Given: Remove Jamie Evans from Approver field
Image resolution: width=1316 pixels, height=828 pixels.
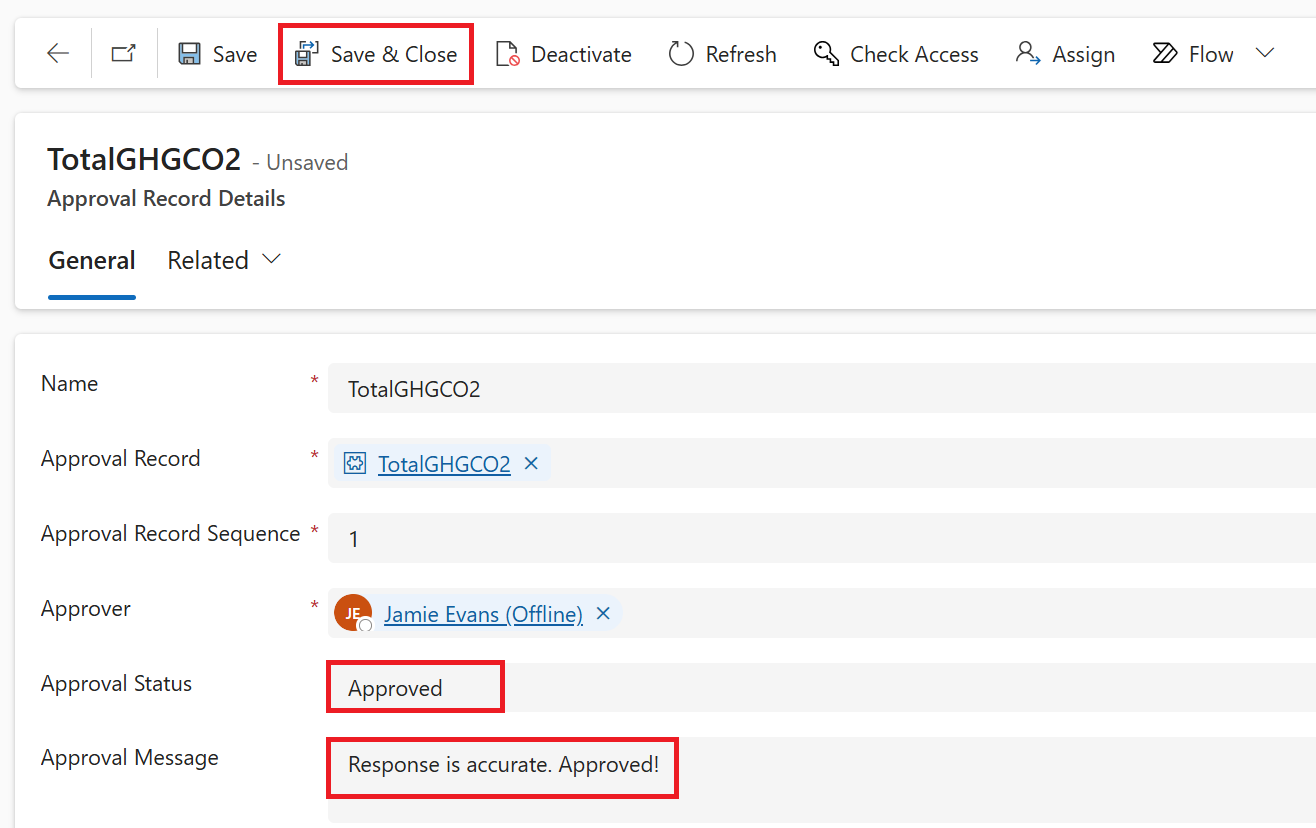Looking at the screenshot, I should (603, 614).
